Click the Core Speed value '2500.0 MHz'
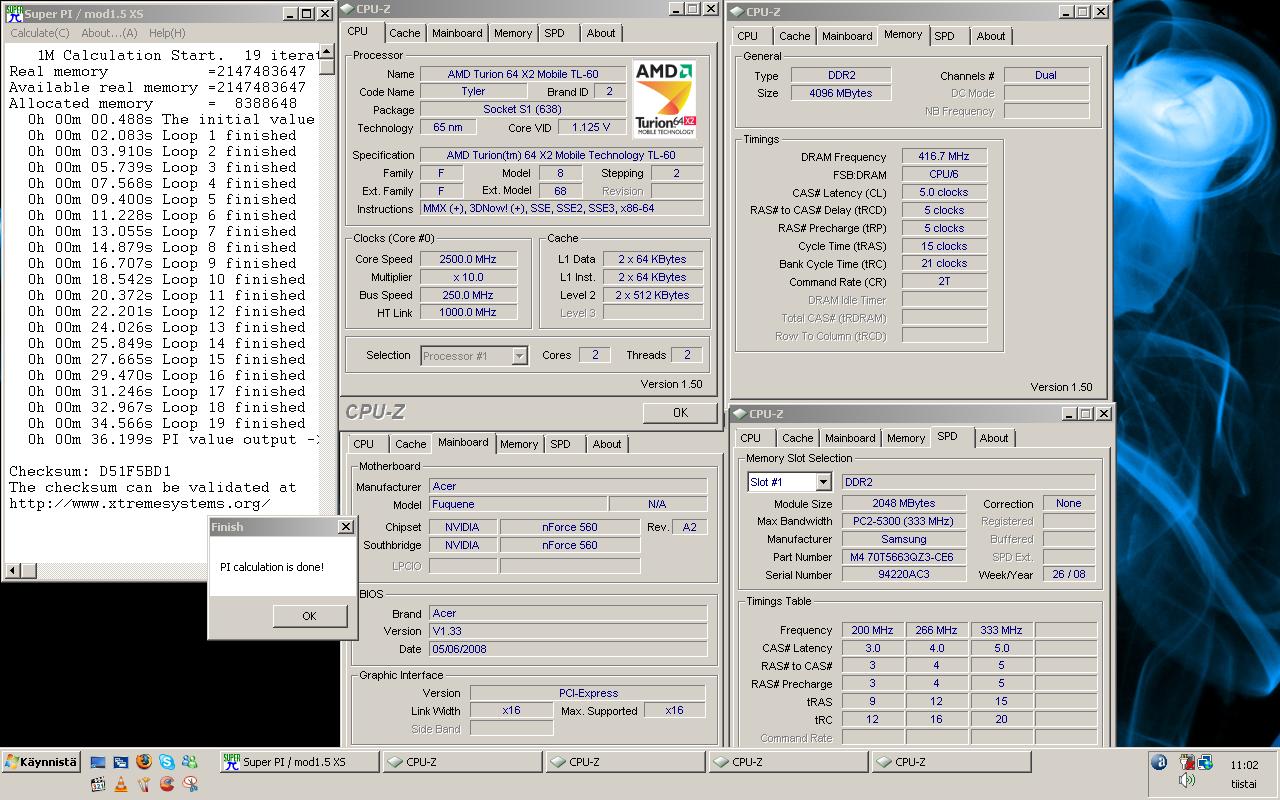 (468, 259)
